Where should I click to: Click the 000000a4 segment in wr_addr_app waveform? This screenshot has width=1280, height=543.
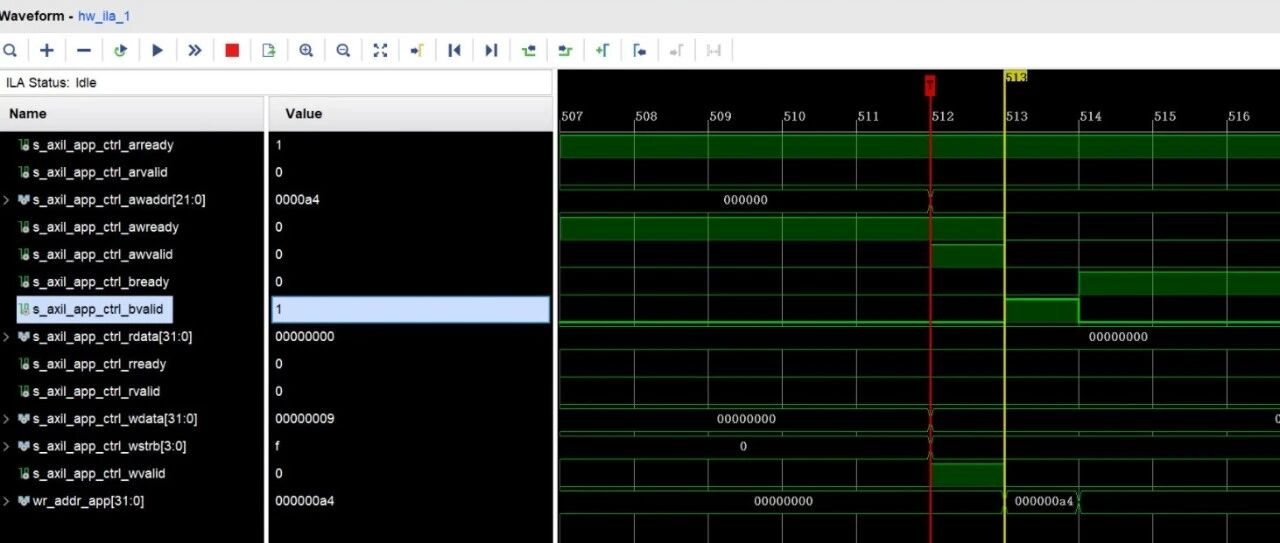click(1042, 501)
